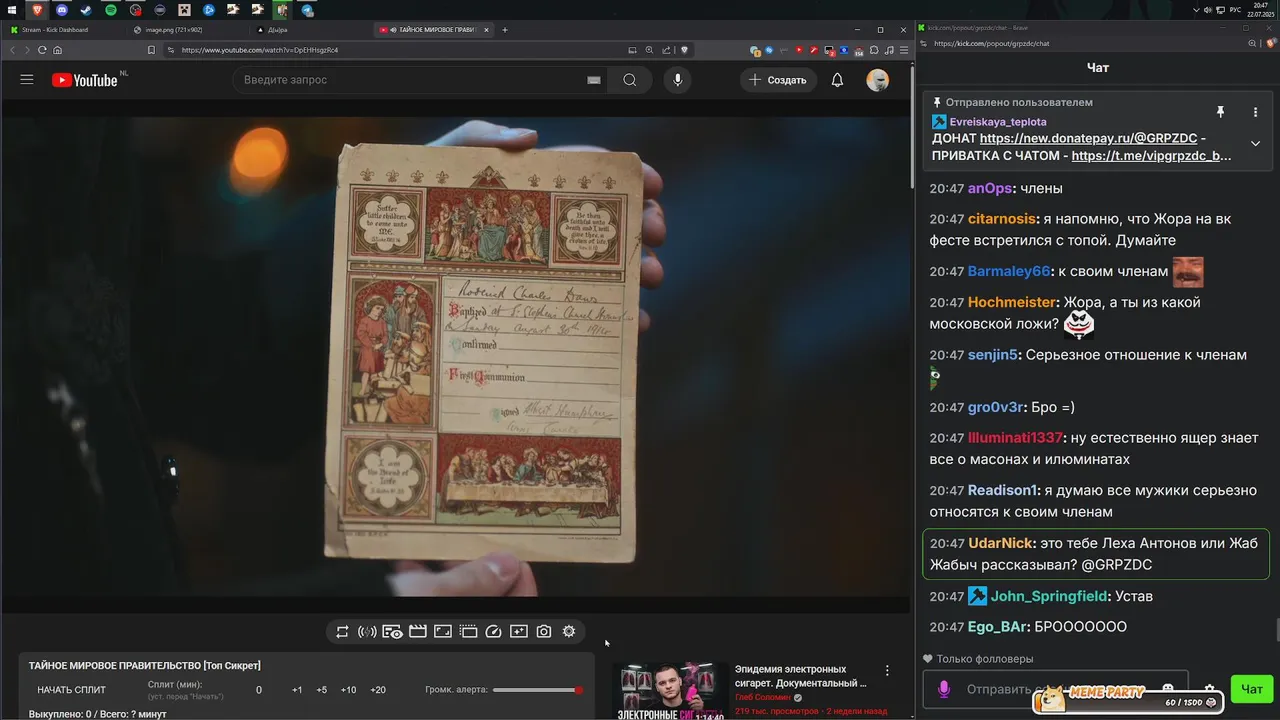Toggle the resize player rectangle icon
The height and width of the screenshot is (720, 1280).
(x=443, y=631)
